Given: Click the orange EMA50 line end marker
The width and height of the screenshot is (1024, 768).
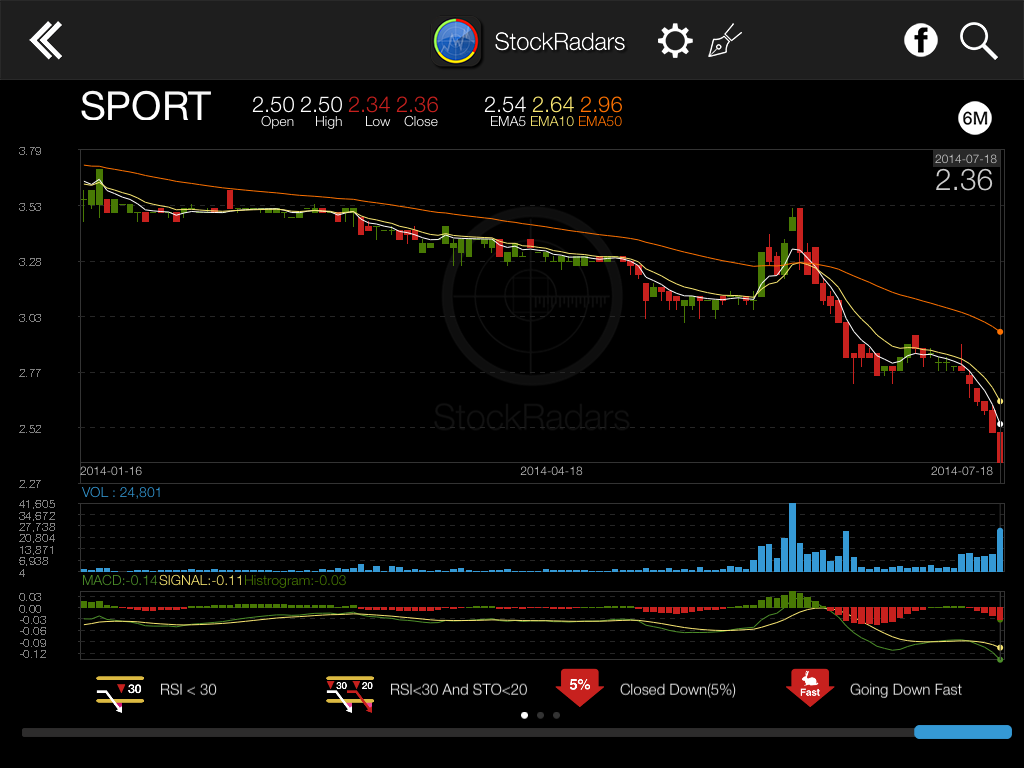Looking at the screenshot, I should coord(1000,332).
